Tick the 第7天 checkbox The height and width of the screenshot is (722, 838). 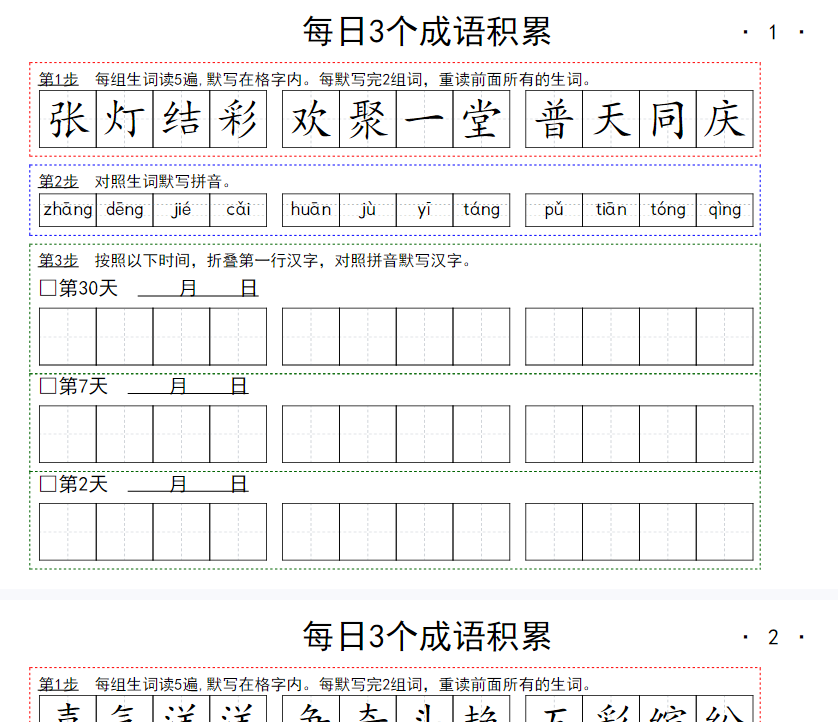47,386
